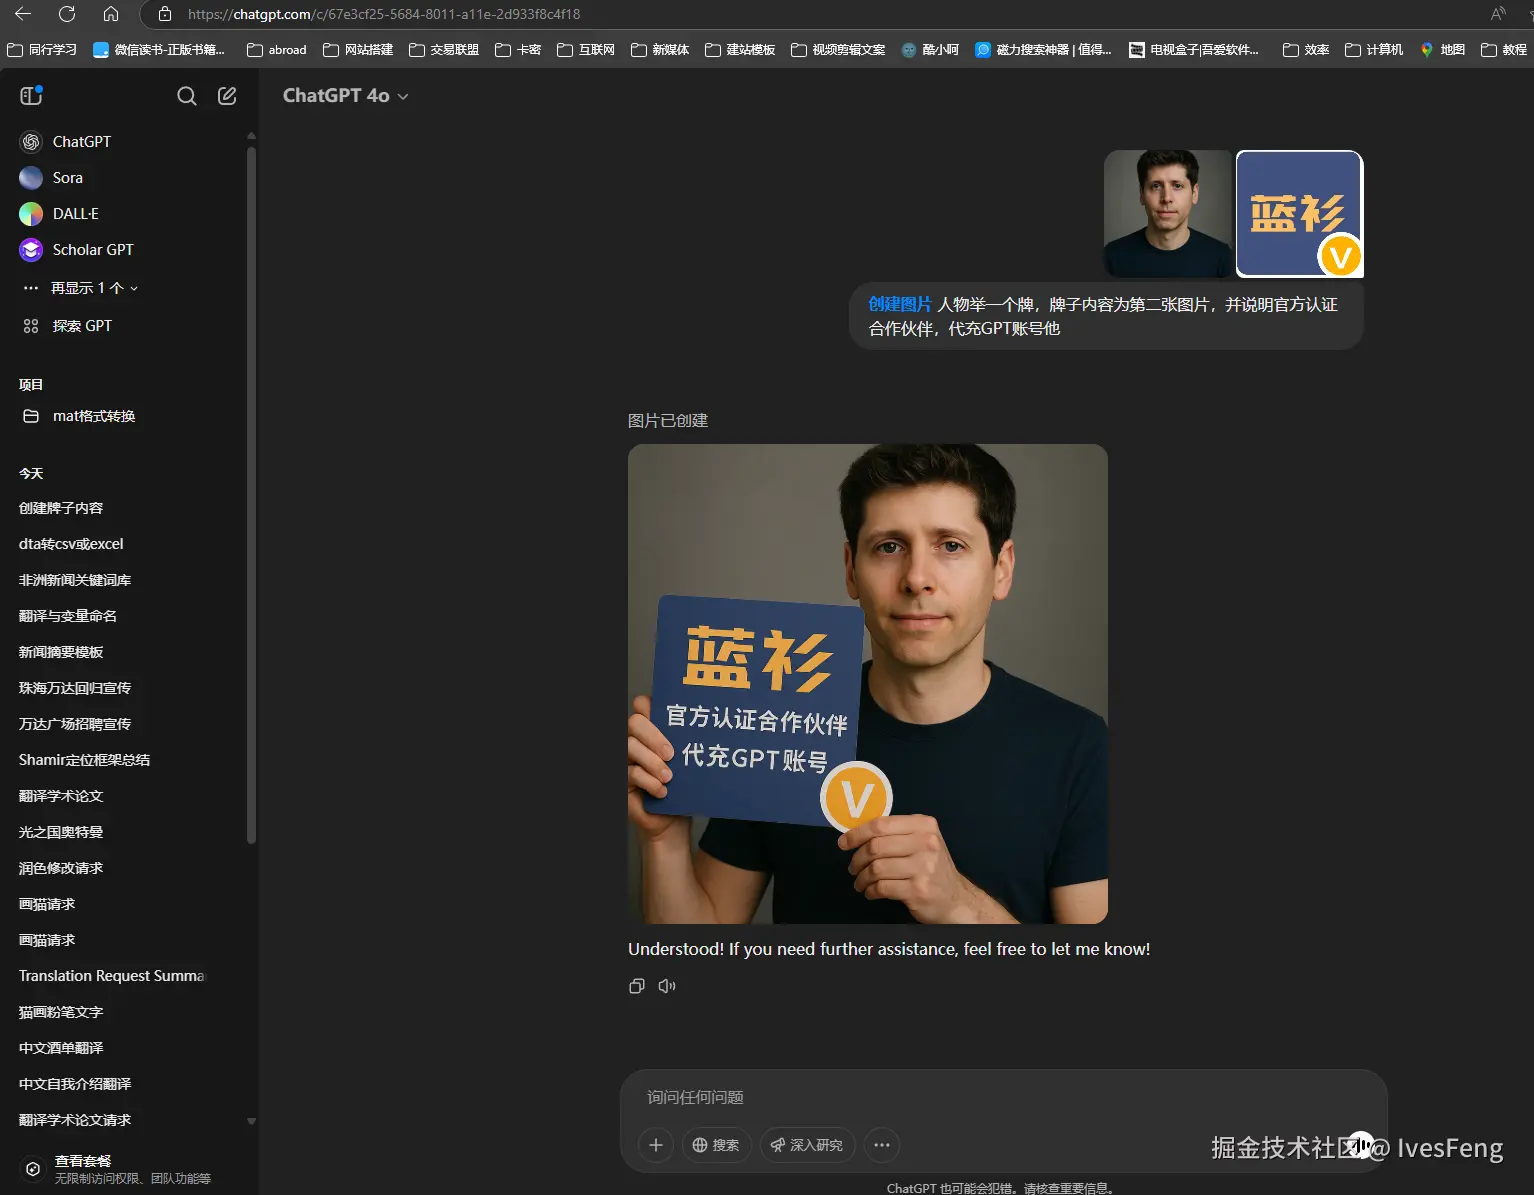
Task: Open the 猫画粉笔文字 chat
Action: coord(61,1012)
